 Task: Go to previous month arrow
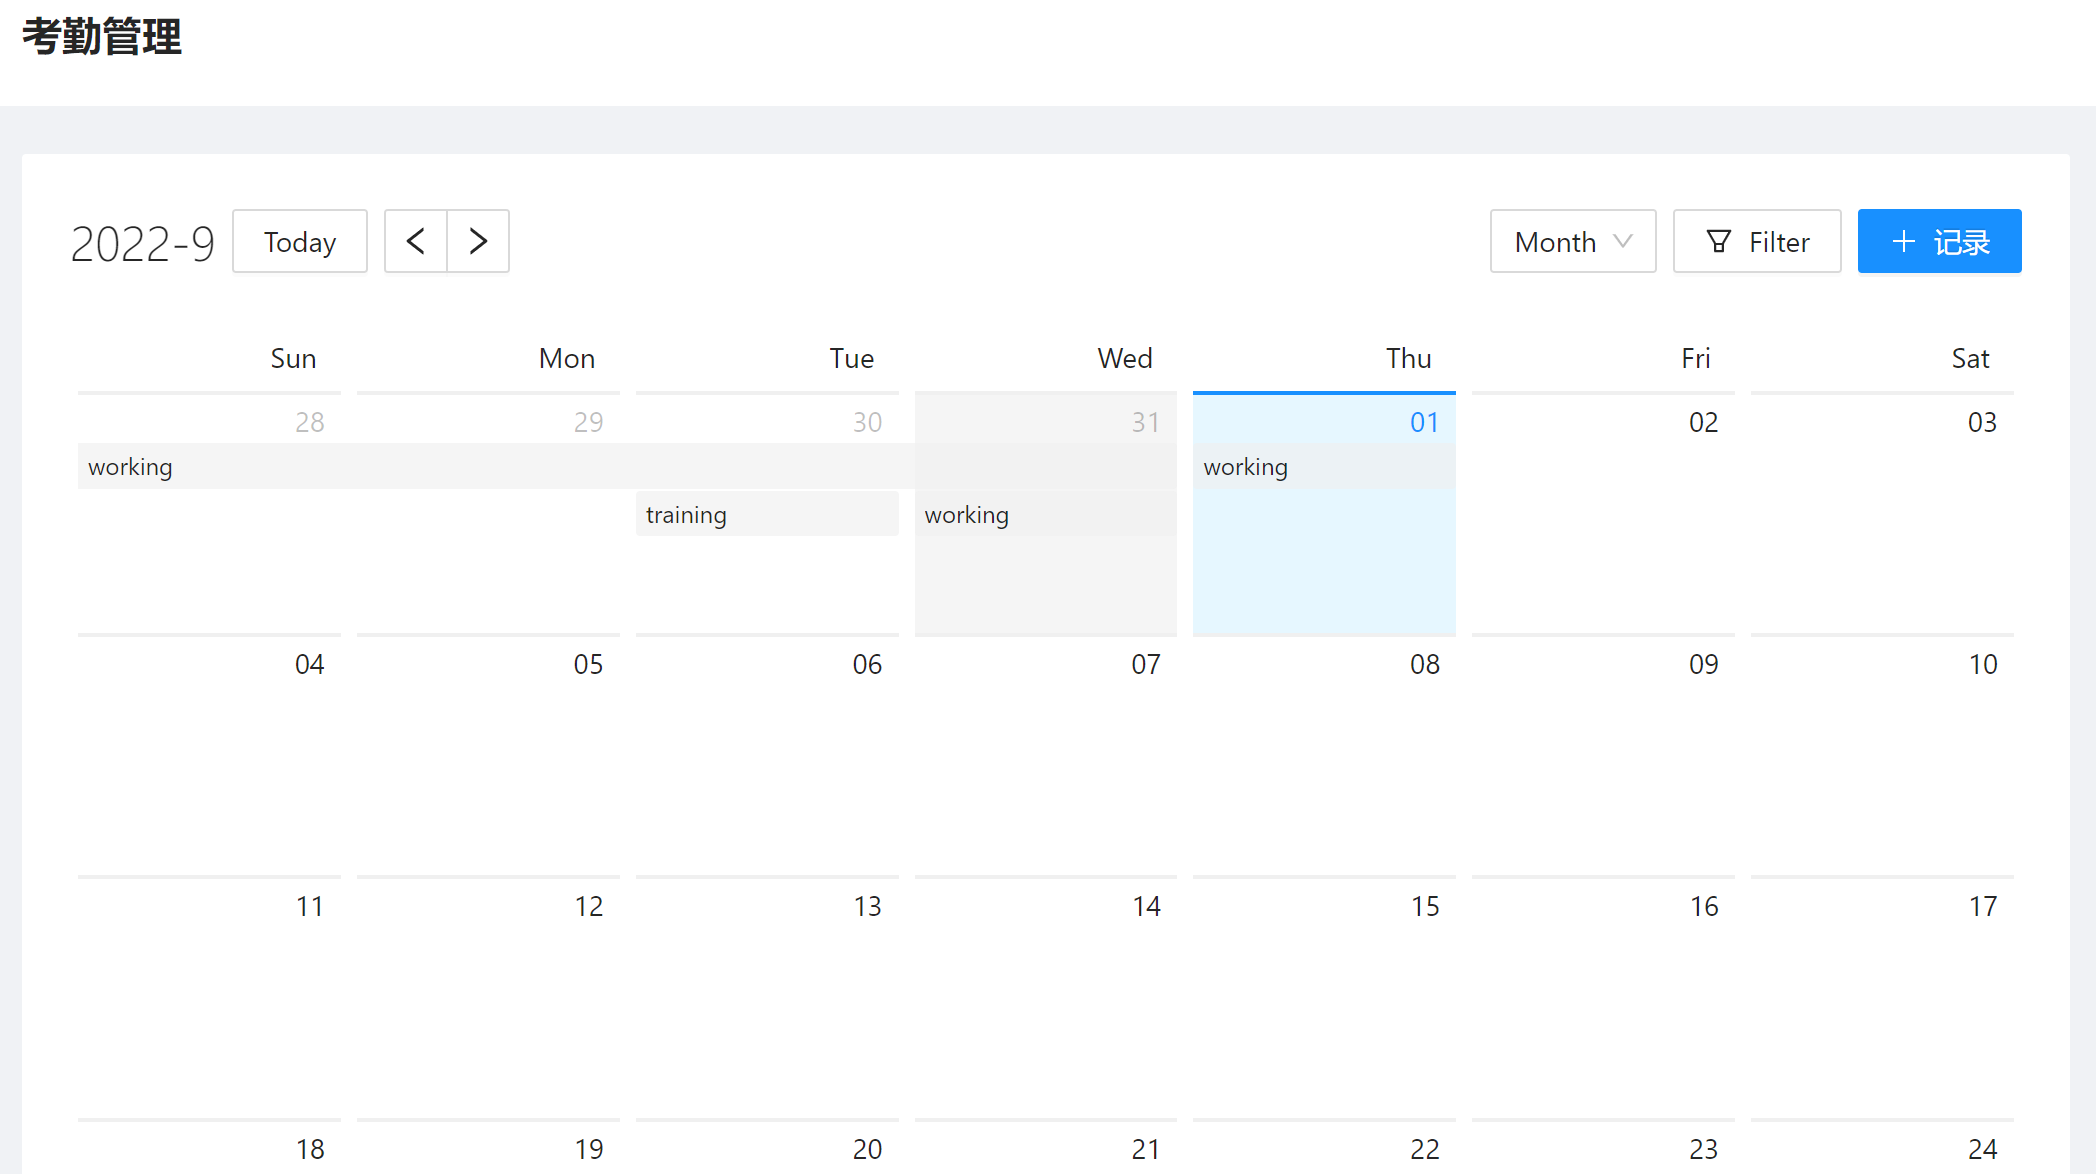tap(416, 241)
